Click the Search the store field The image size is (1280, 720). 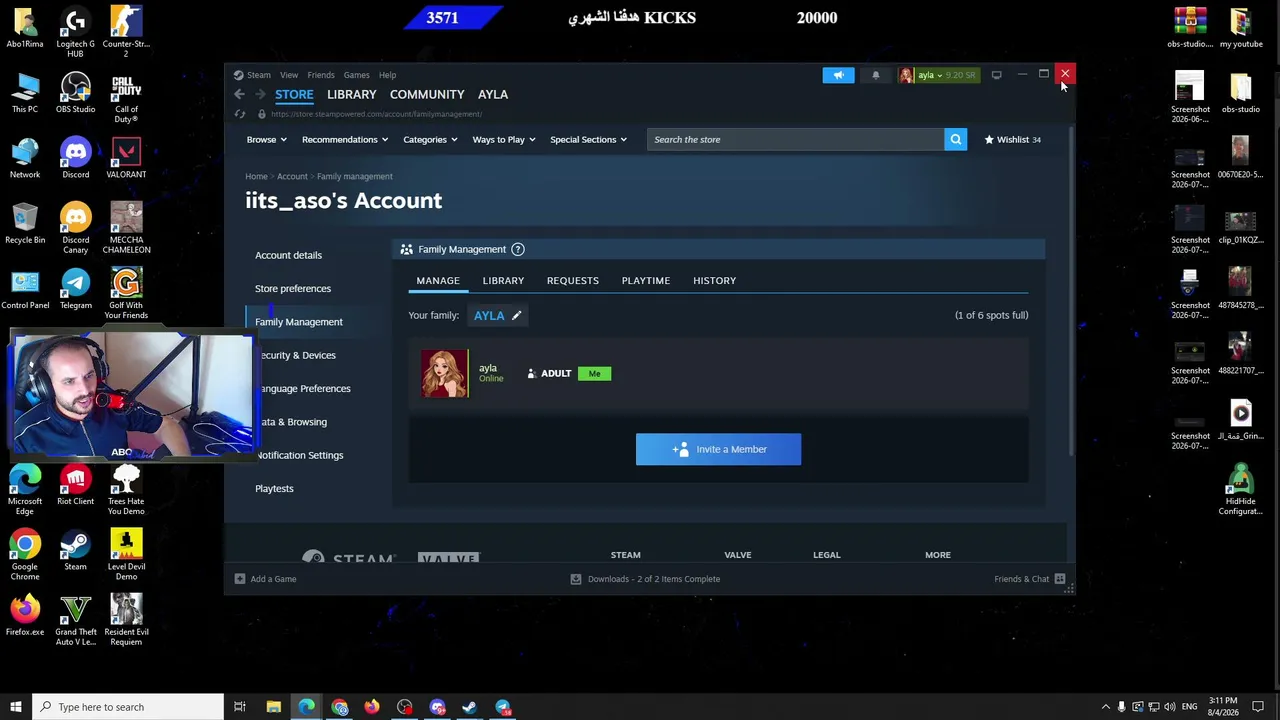pyautogui.click(x=795, y=139)
